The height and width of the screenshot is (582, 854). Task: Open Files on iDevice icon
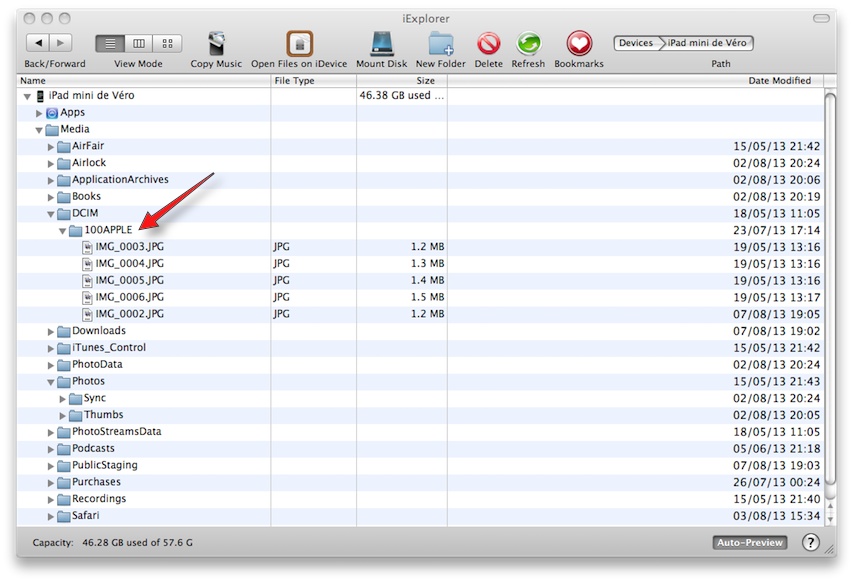299,44
